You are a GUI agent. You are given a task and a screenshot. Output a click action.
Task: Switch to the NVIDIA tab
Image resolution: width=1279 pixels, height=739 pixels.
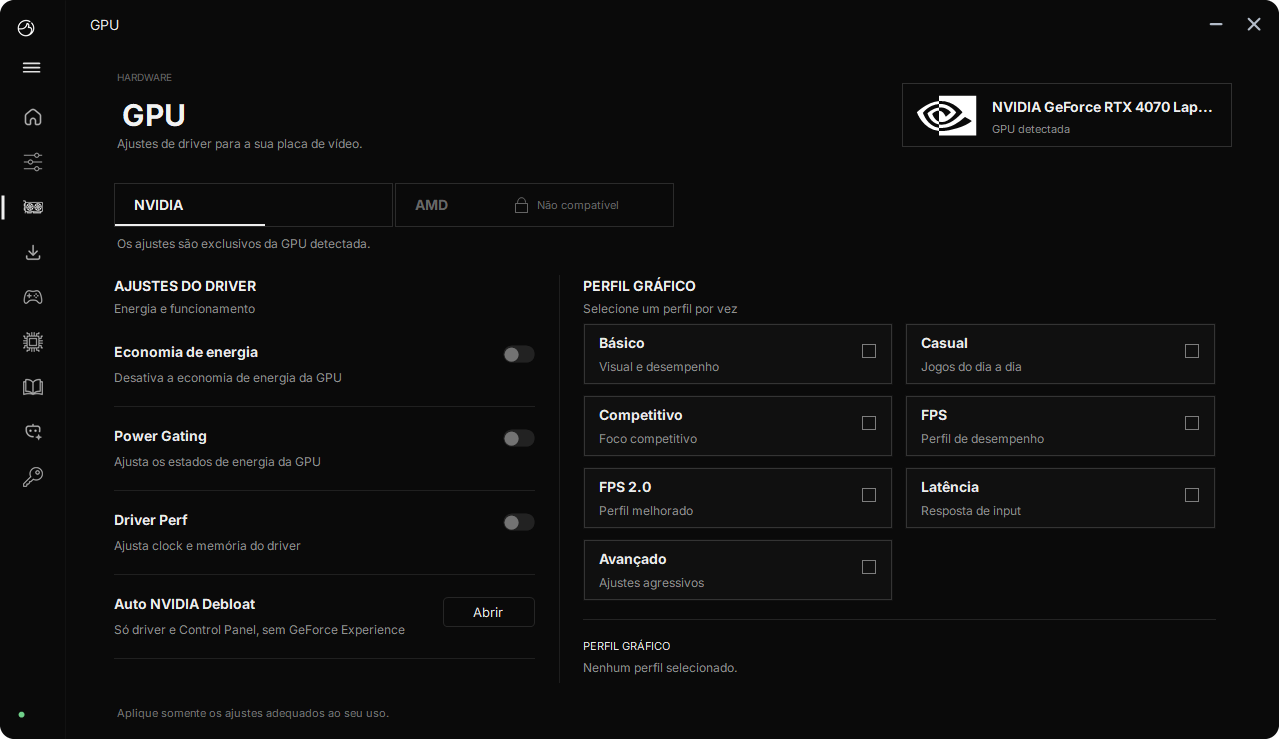pyautogui.click(x=253, y=205)
